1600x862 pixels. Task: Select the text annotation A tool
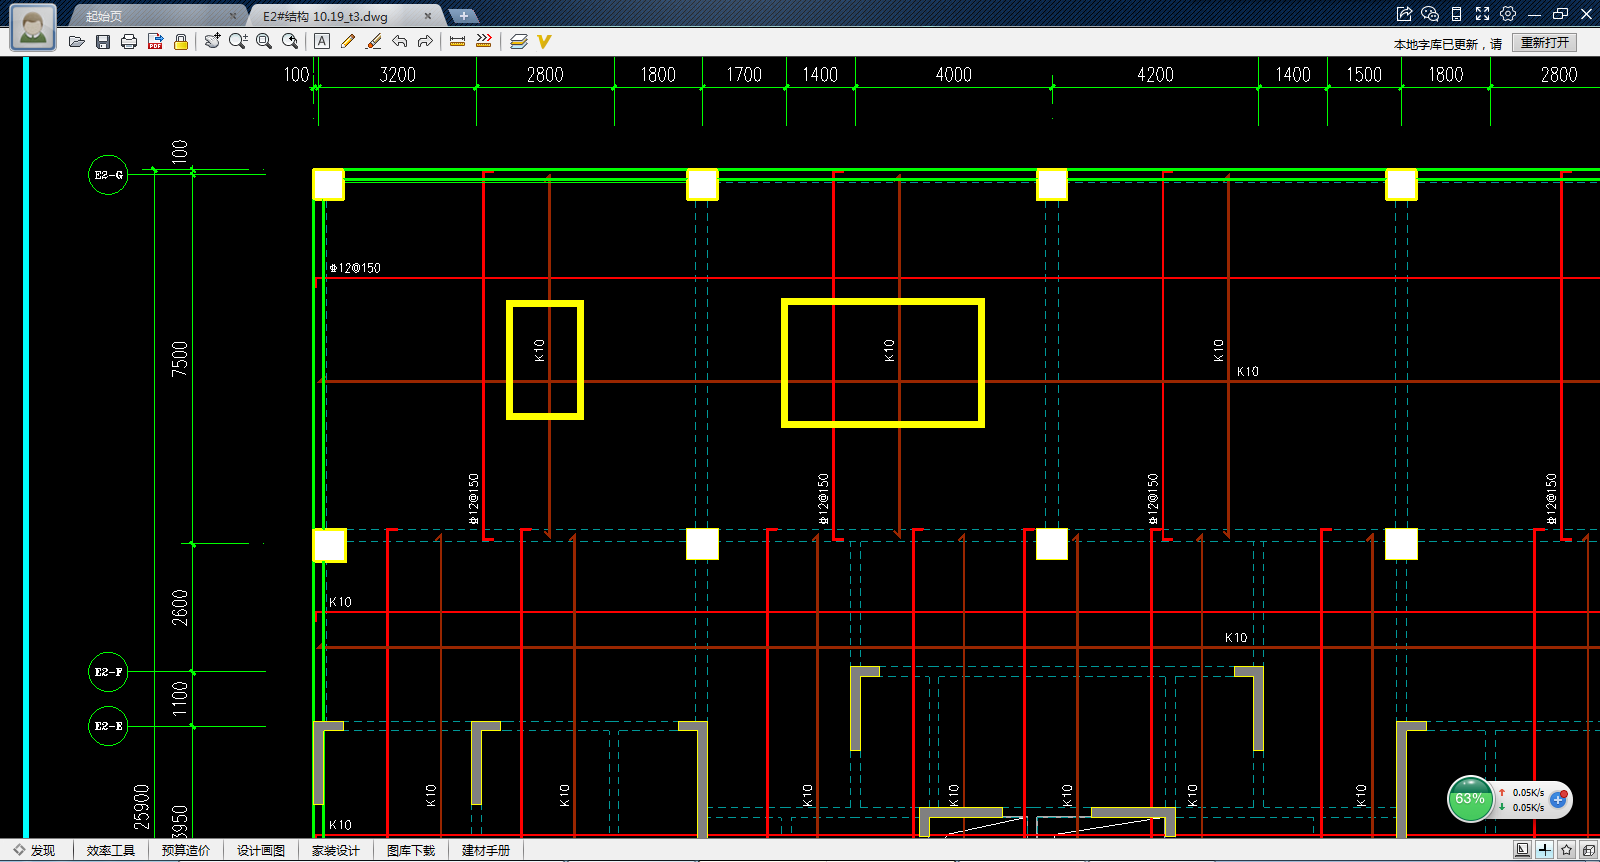pos(322,41)
